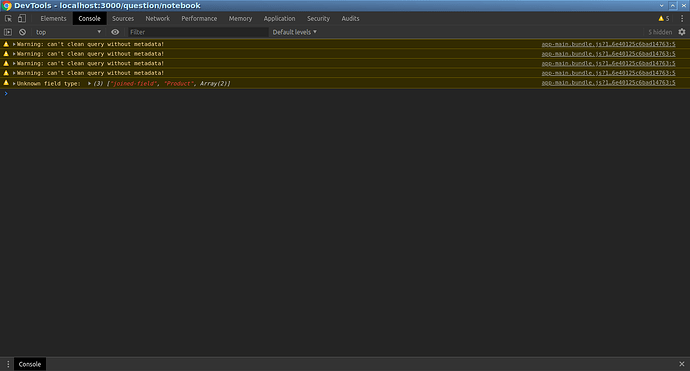Screen dimensions: 690x371
Task: Open source link of Unknown field type row
Action: tap(608, 83)
